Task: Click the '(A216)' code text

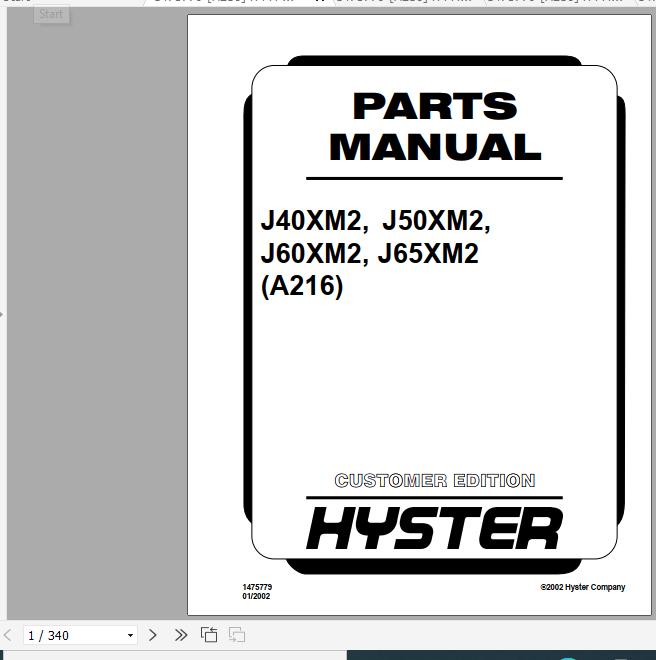Action: (x=302, y=286)
